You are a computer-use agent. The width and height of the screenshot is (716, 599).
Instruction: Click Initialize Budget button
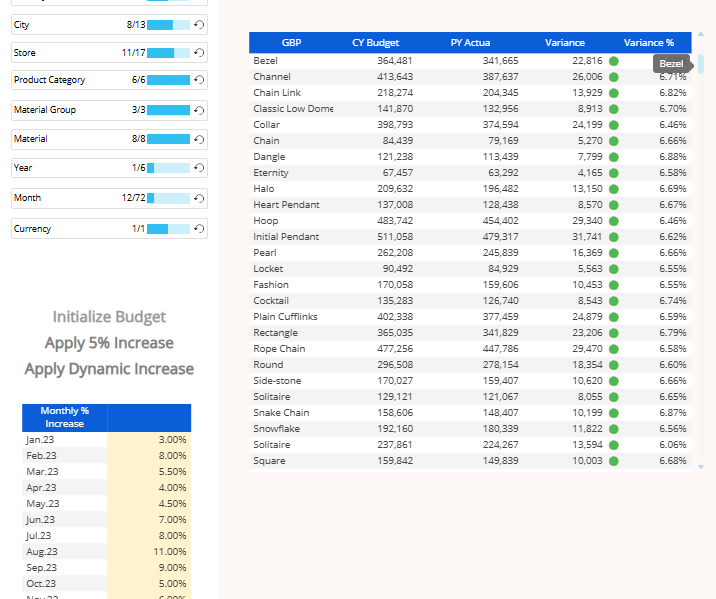point(109,316)
